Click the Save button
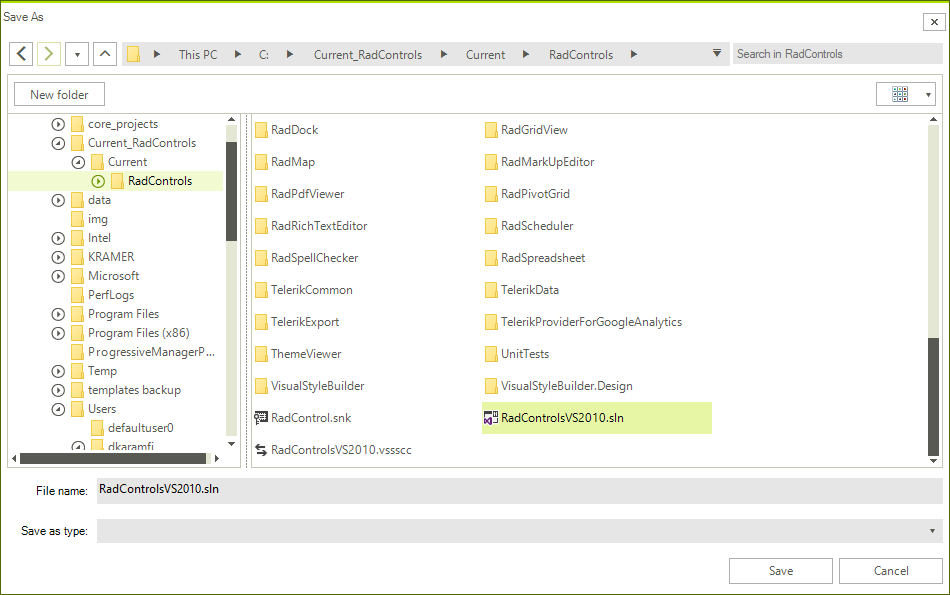The image size is (950, 595). [780, 570]
